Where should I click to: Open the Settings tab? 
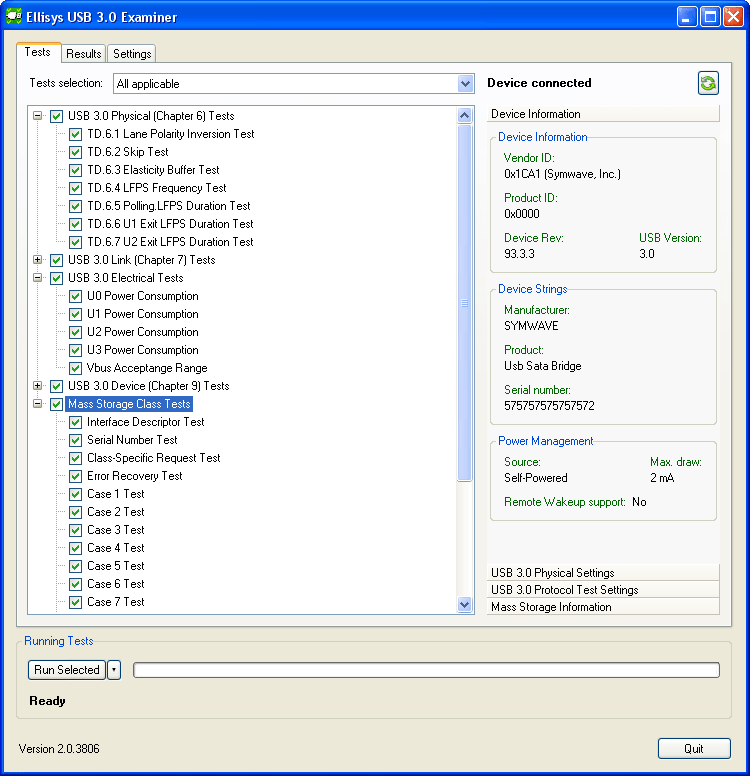(132, 54)
